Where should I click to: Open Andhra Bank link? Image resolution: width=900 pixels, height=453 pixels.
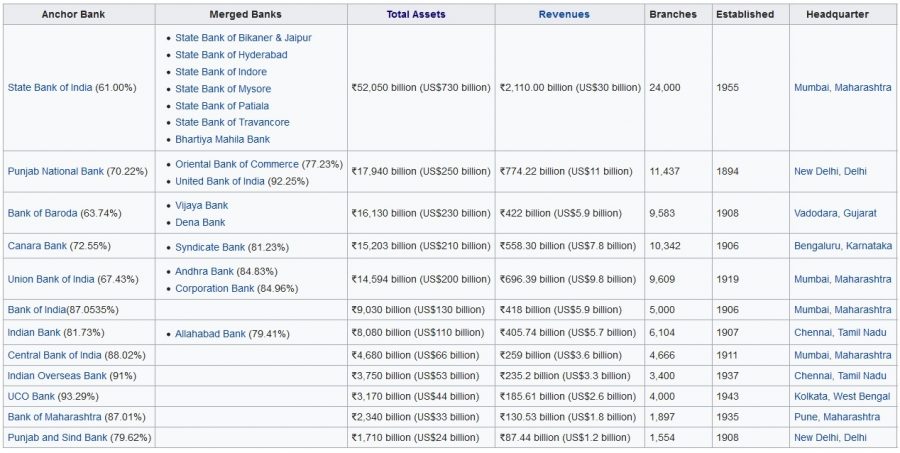click(204, 272)
